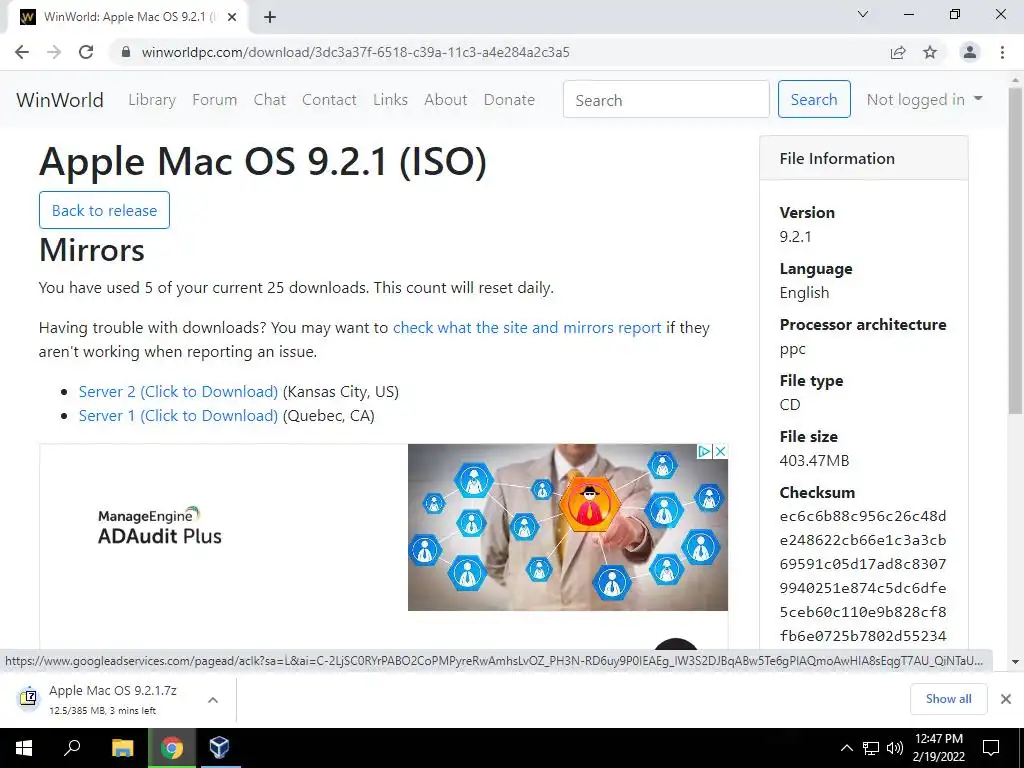Open the Contact menu item

tap(329, 100)
